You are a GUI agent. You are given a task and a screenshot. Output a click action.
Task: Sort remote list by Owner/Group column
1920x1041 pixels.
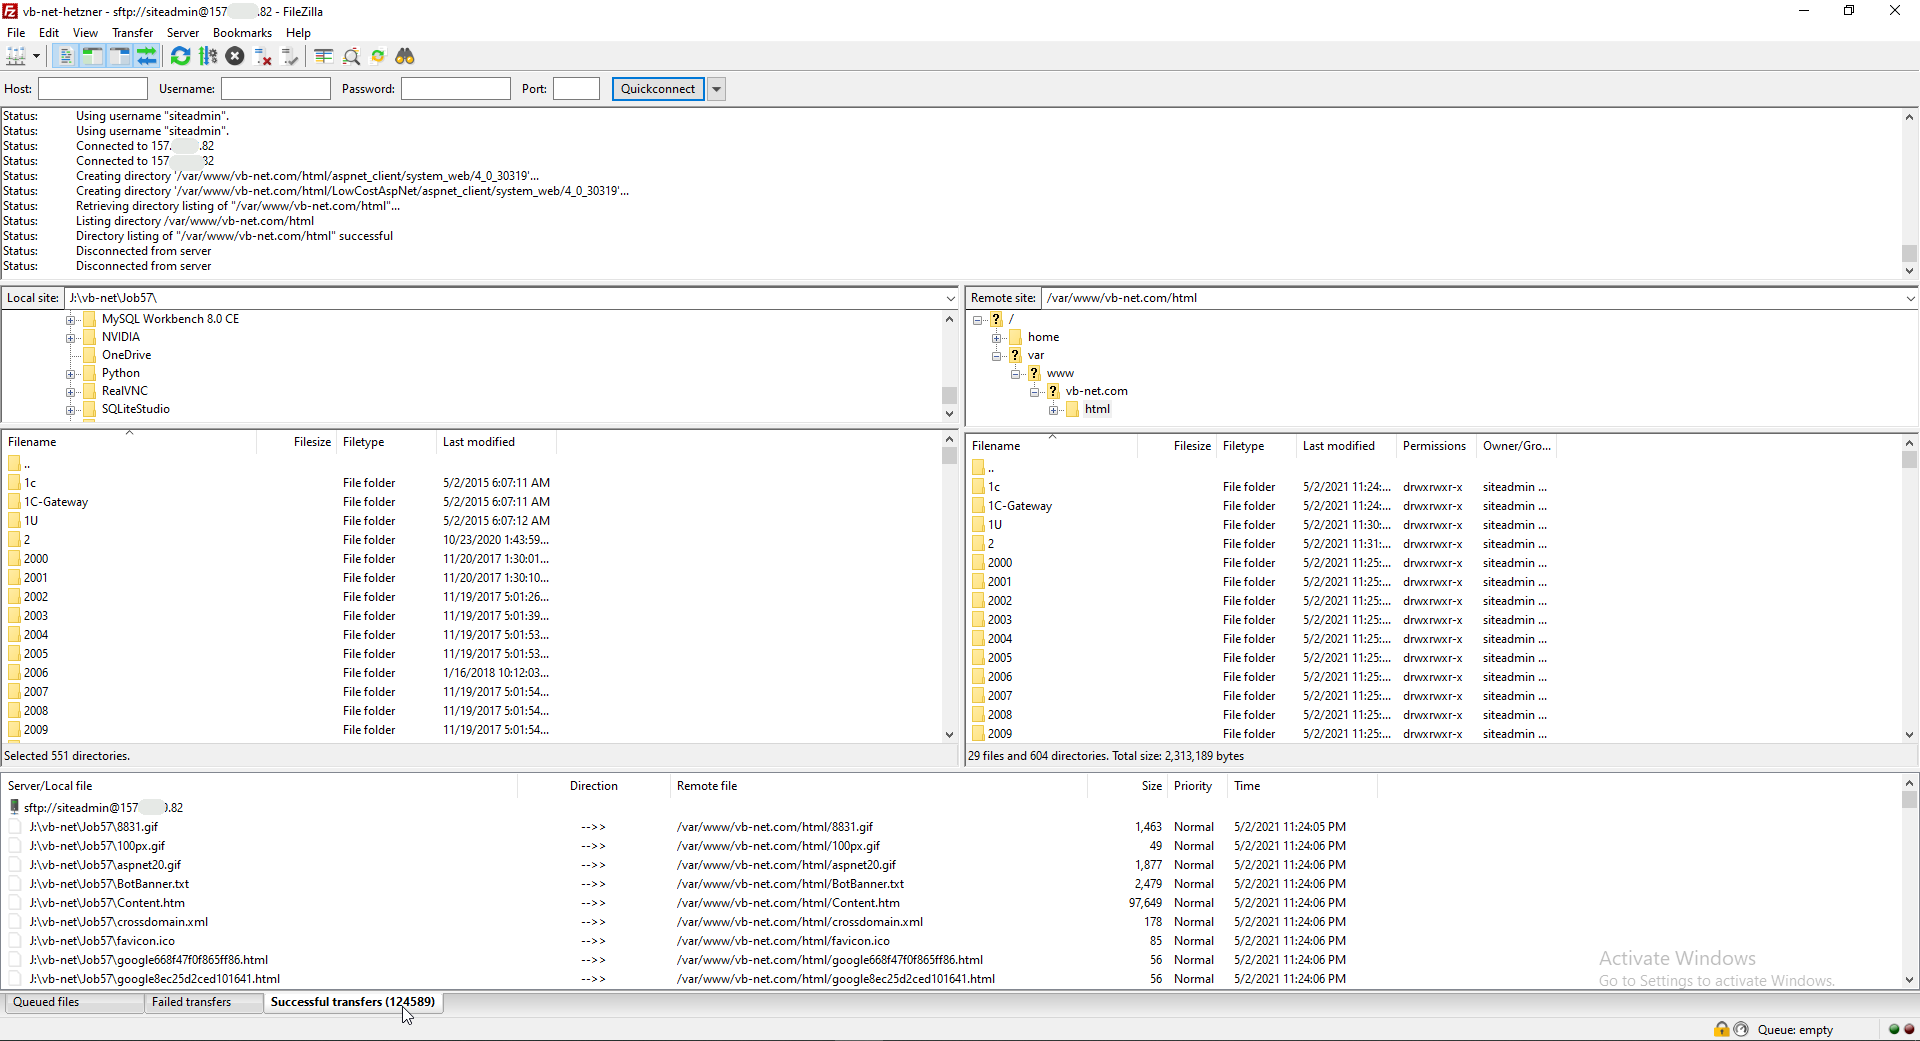pos(1516,446)
